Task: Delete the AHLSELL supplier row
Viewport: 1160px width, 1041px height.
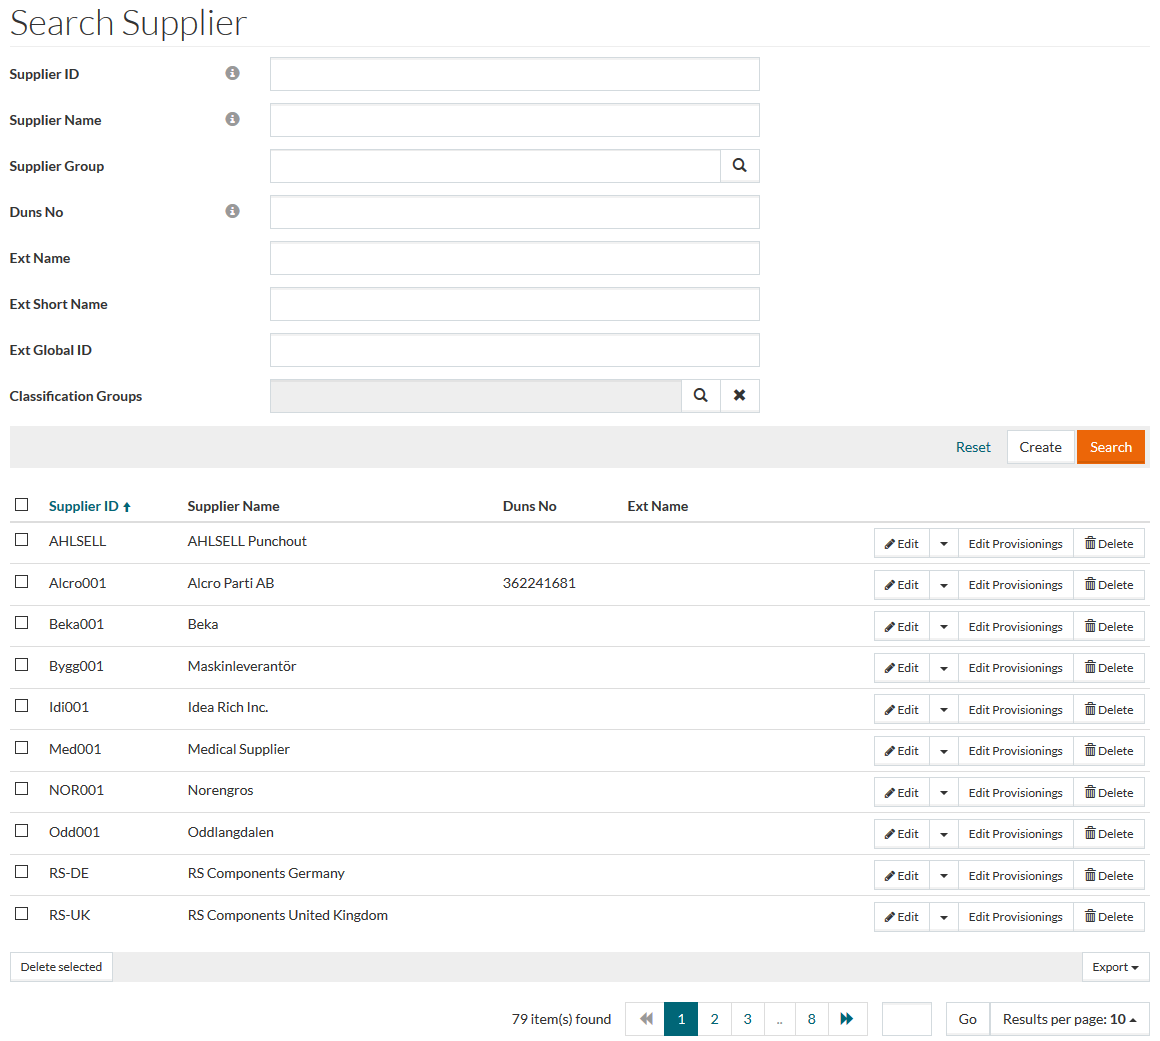Action: click(1109, 544)
